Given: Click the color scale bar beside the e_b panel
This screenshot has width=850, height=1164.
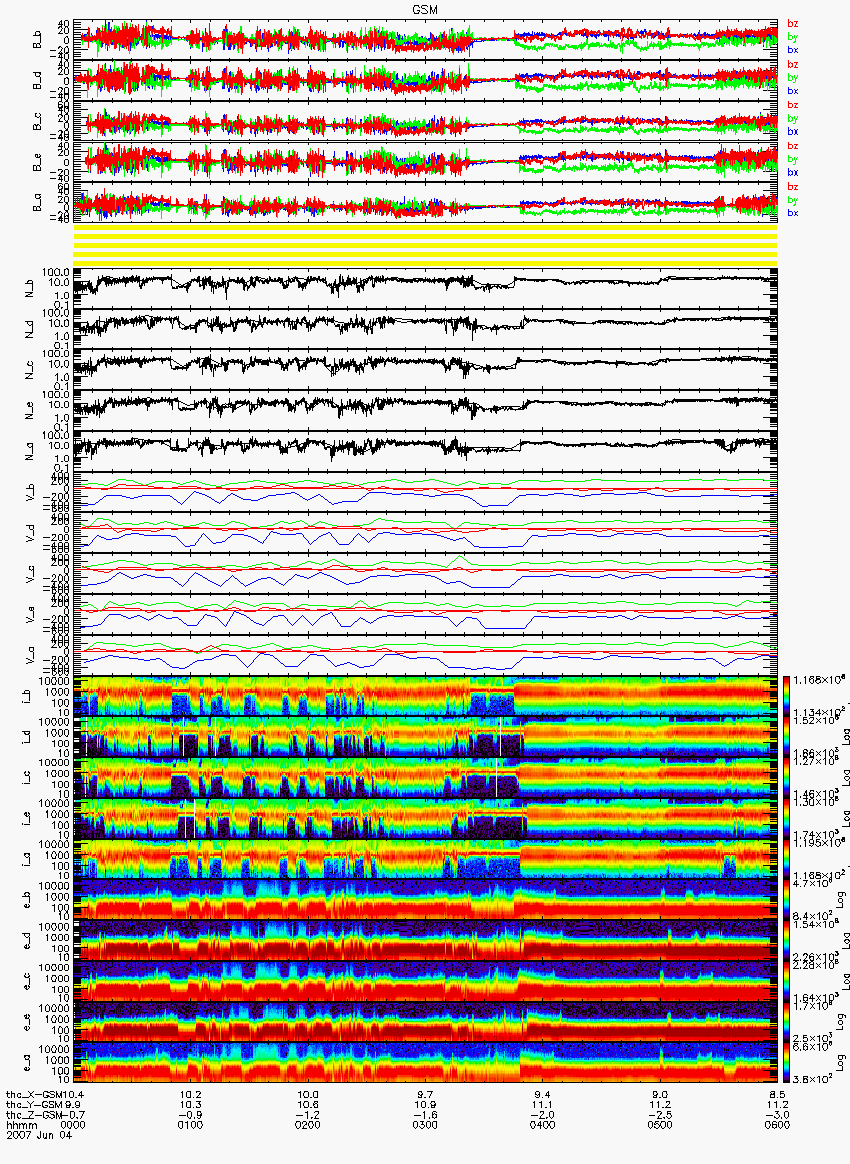Looking at the screenshot, I should point(786,900).
